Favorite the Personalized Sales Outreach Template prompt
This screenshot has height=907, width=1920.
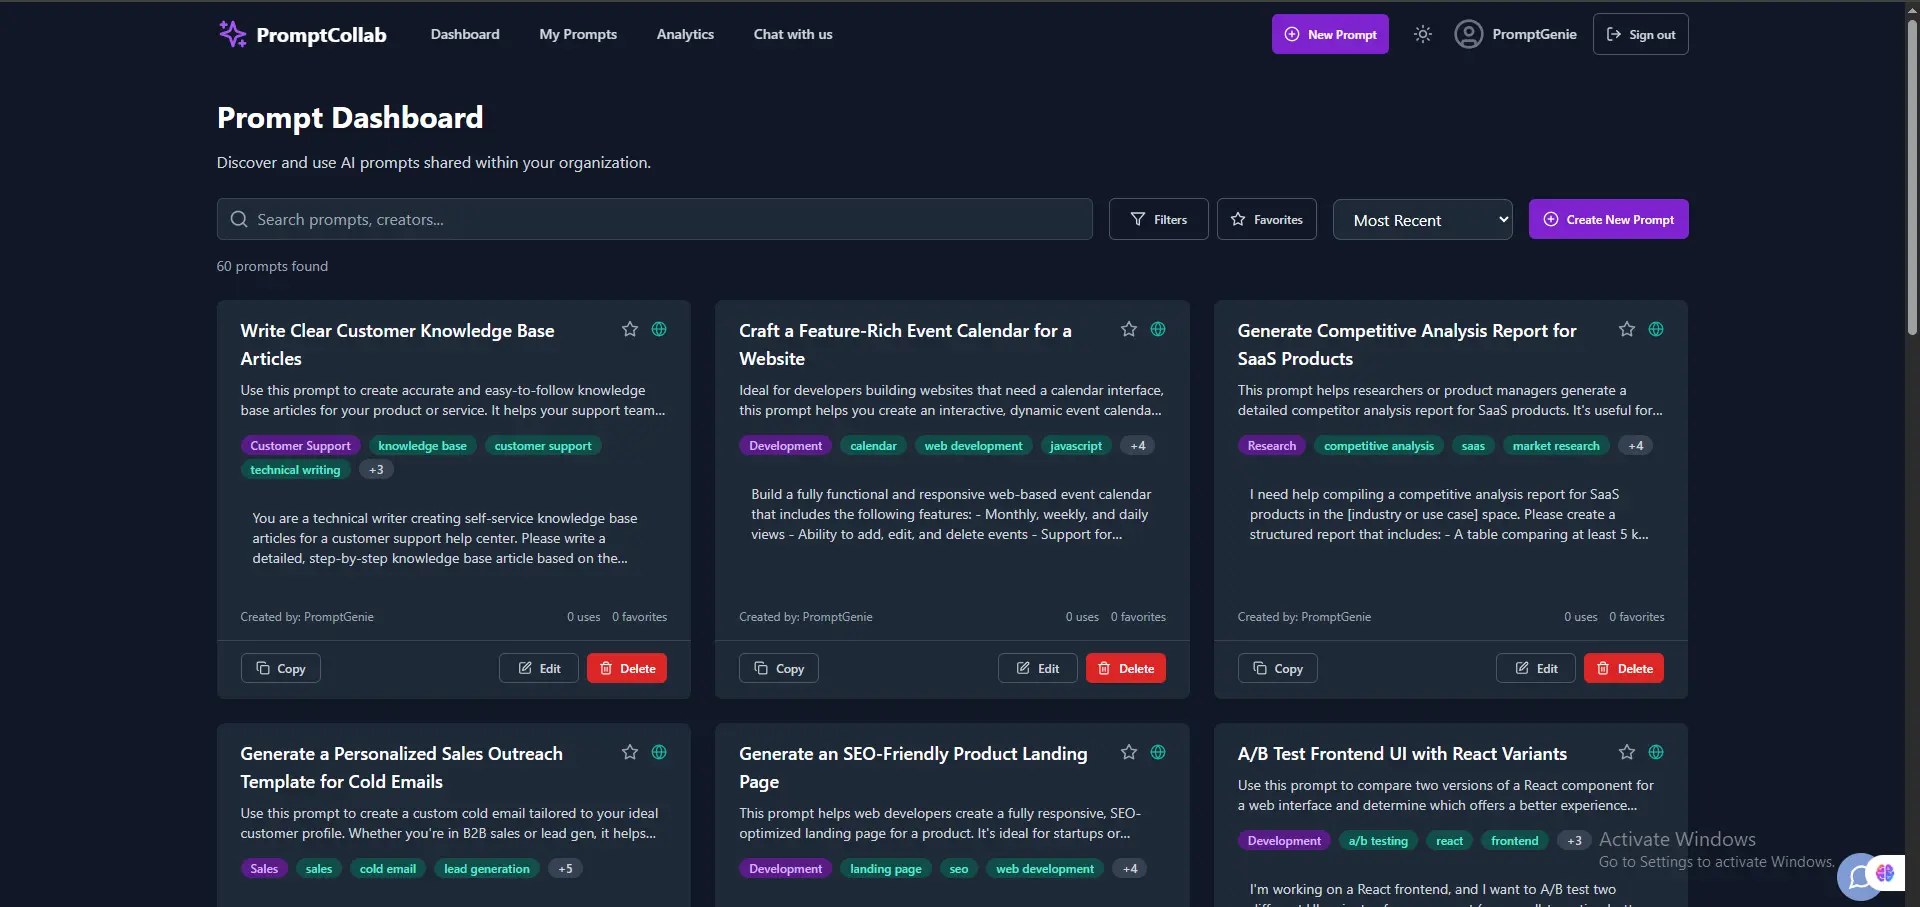(x=630, y=752)
